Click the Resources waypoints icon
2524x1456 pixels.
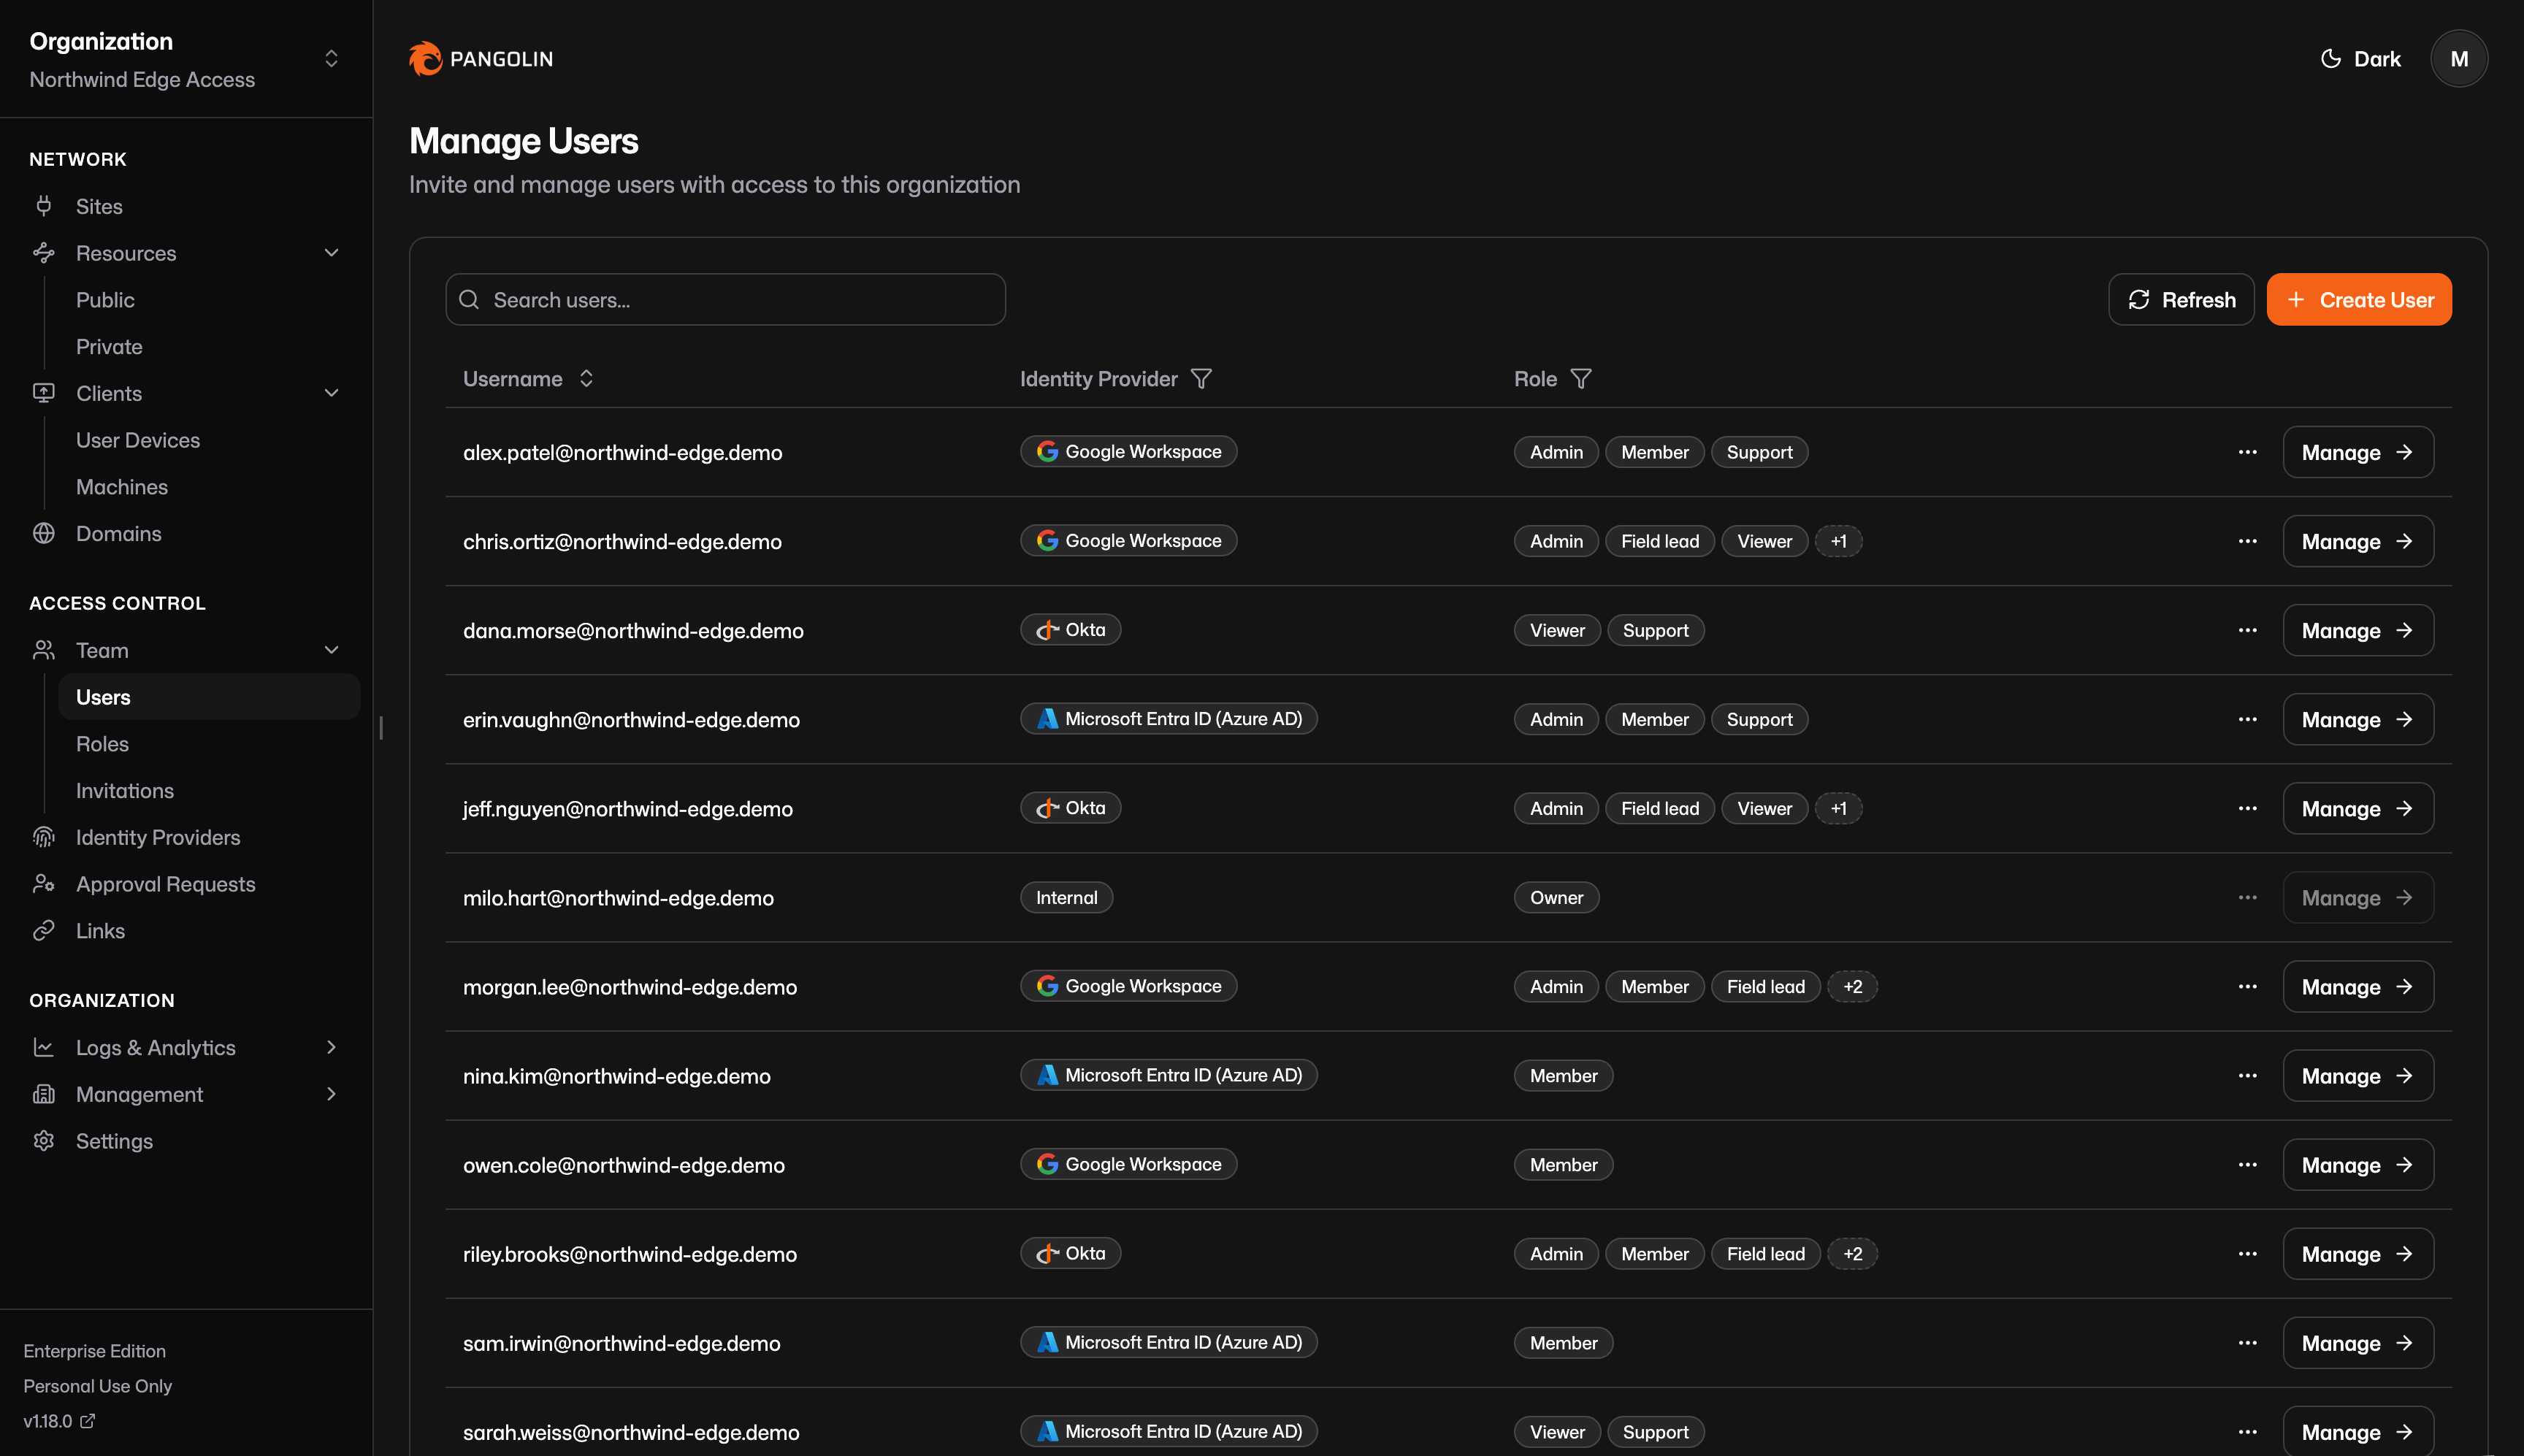[44, 253]
